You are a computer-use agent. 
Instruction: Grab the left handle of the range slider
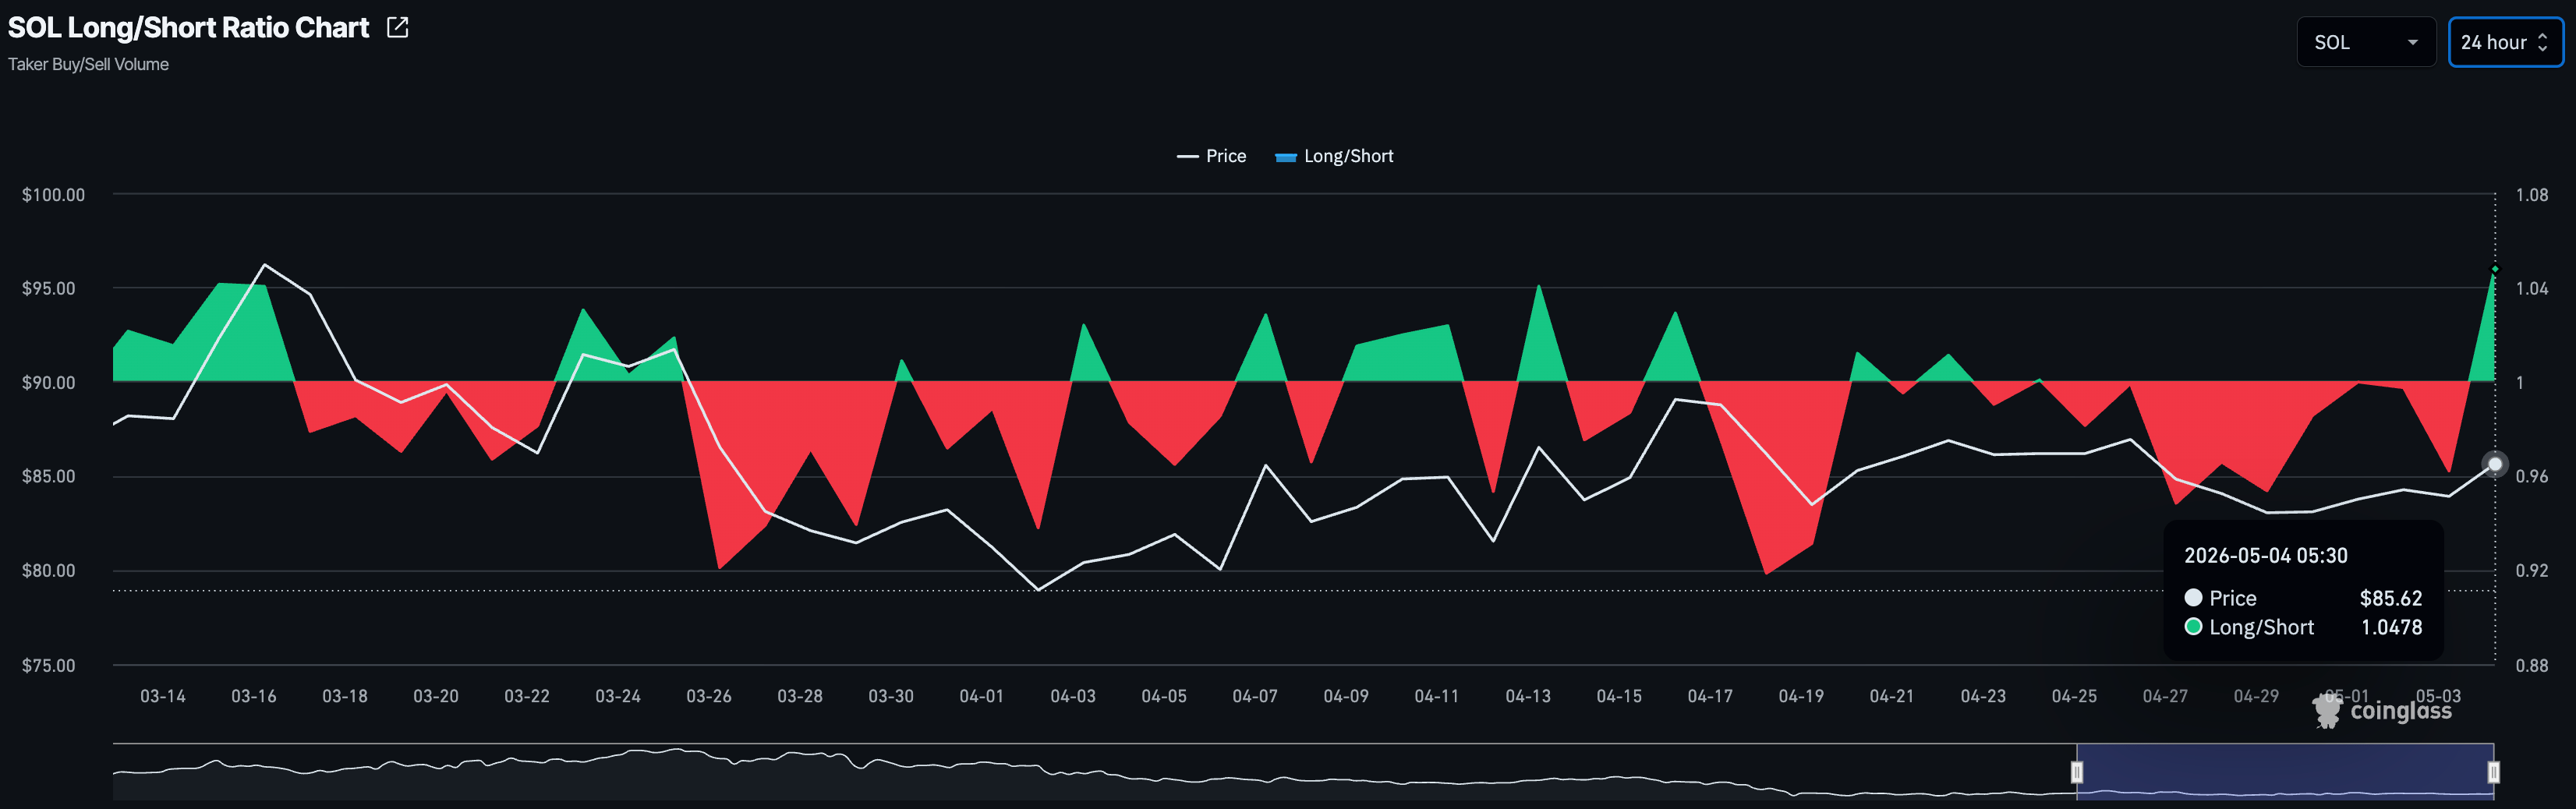point(2077,772)
